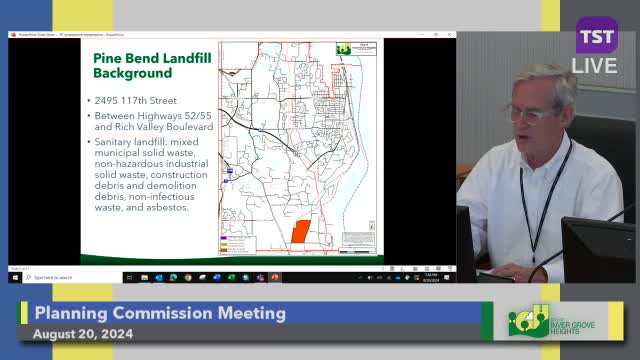Open the Windows Start menu

tap(15, 278)
